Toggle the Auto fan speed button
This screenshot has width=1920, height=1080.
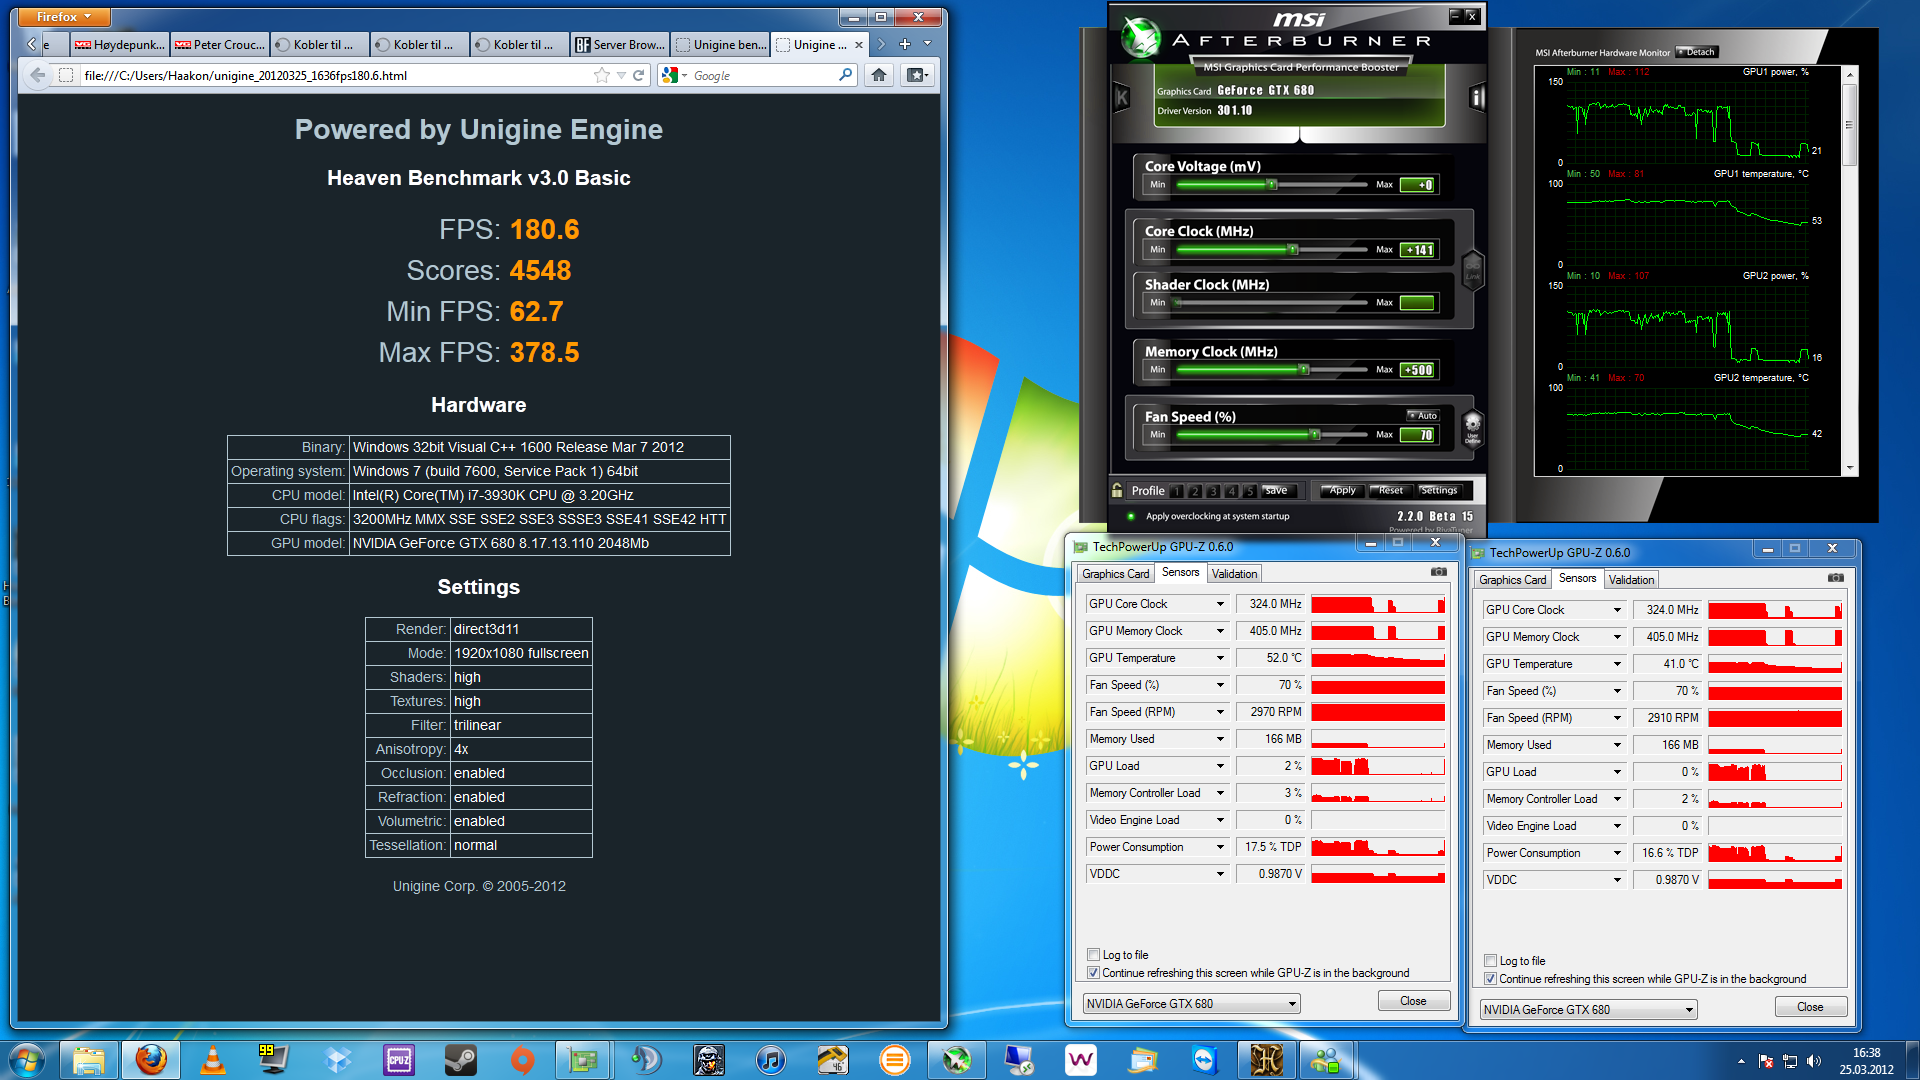coord(1422,416)
